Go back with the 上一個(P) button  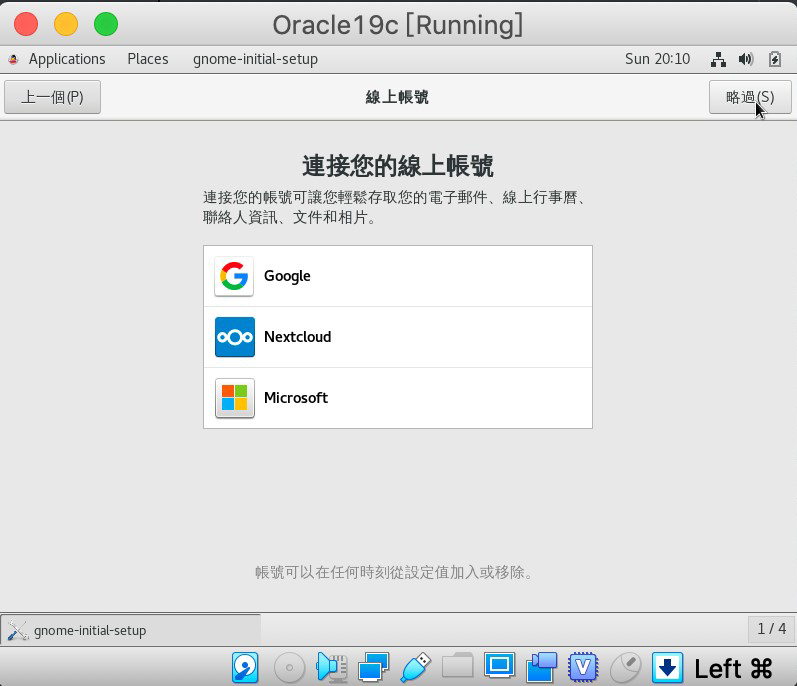(x=52, y=97)
